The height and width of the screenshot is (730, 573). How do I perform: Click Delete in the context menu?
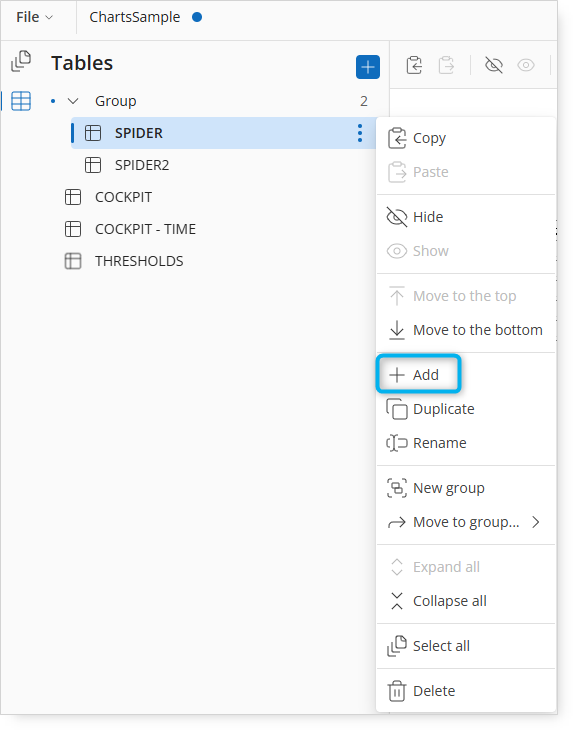466,691
